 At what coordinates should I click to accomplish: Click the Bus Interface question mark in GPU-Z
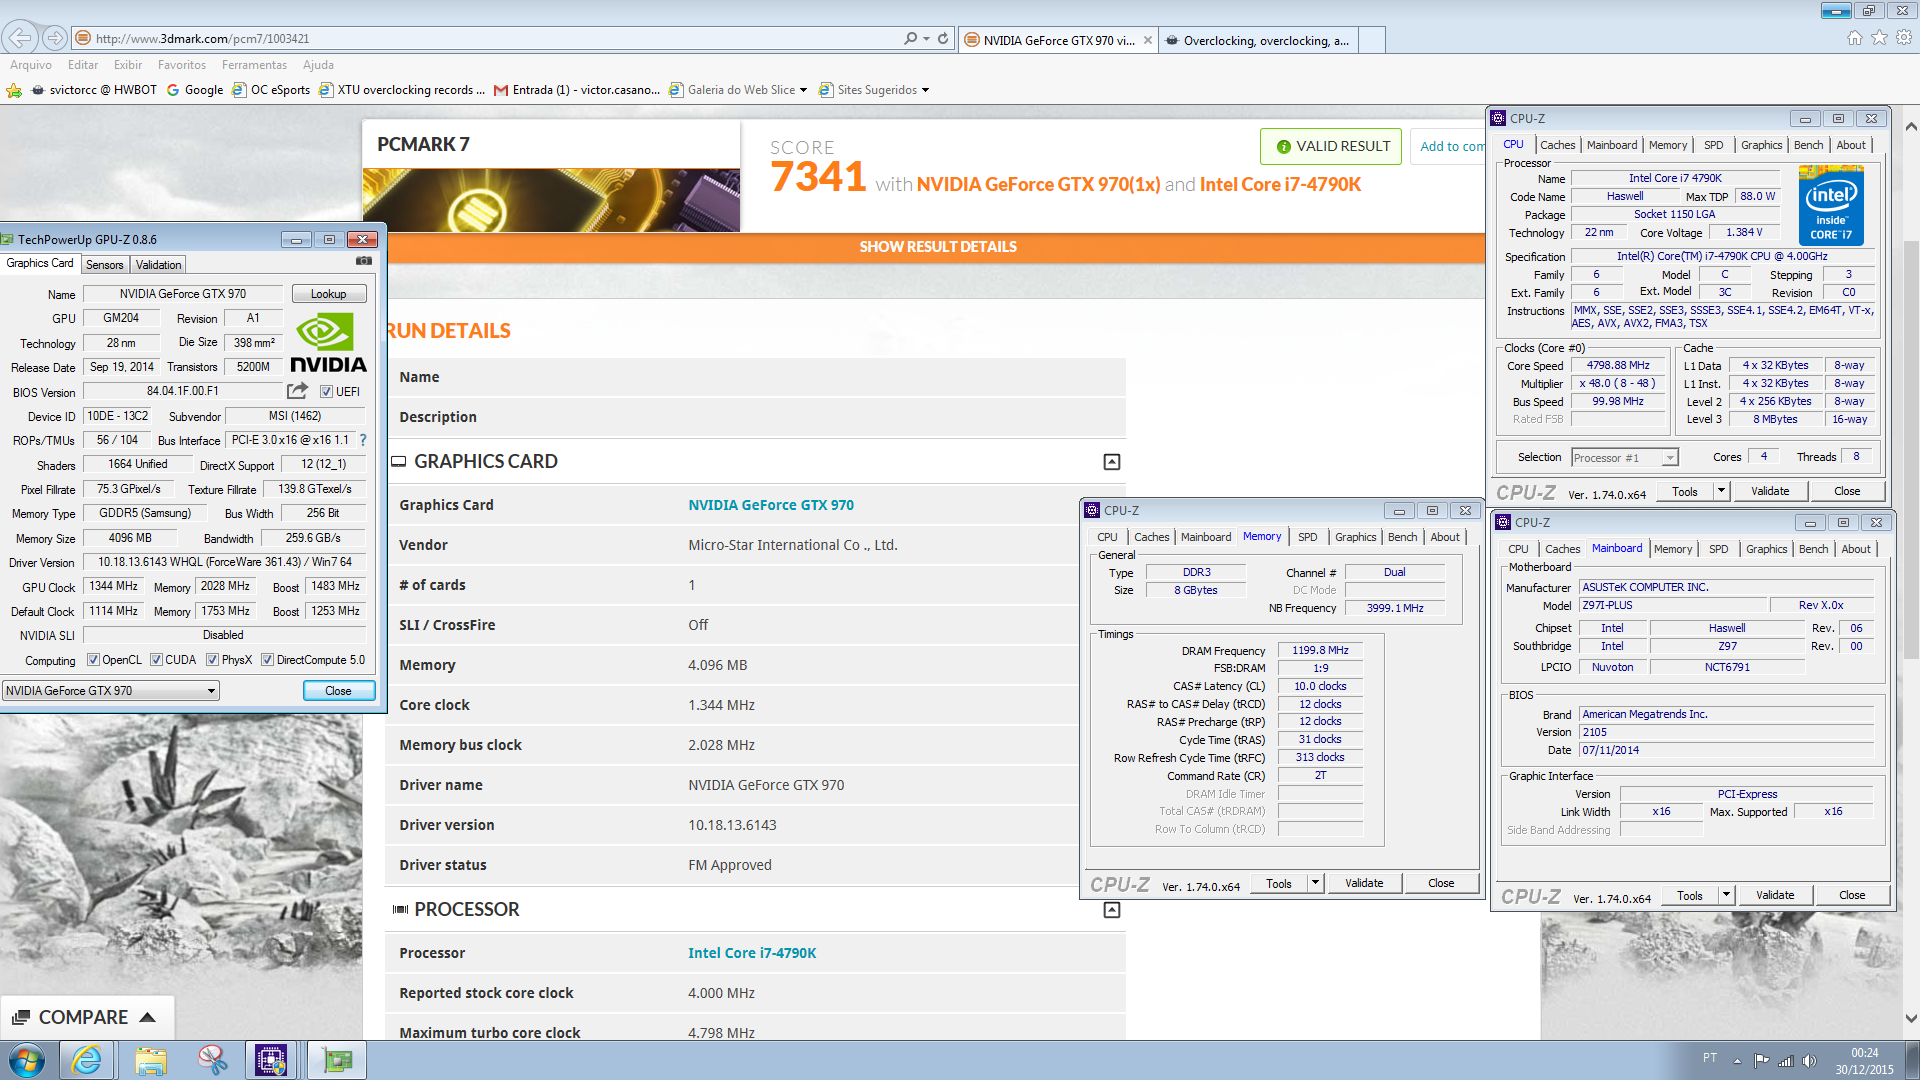click(x=363, y=440)
